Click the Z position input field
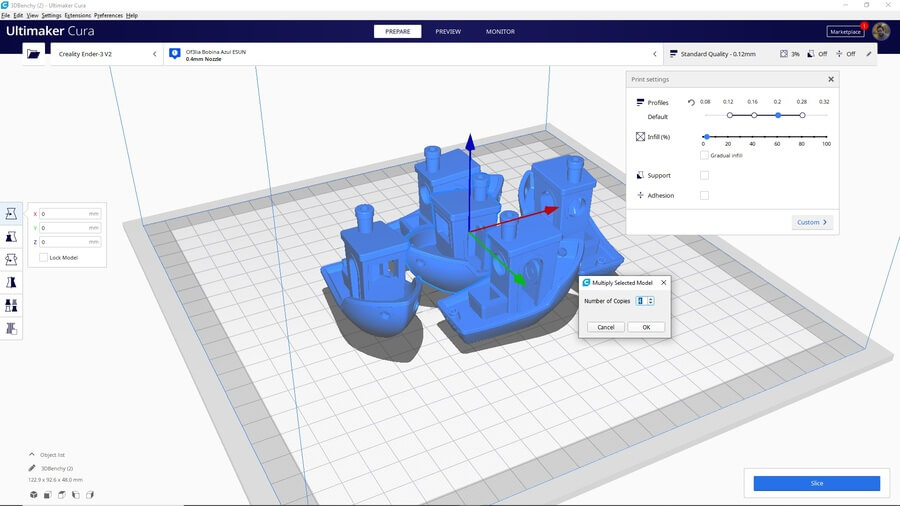The width and height of the screenshot is (900, 506). [70, 242]
